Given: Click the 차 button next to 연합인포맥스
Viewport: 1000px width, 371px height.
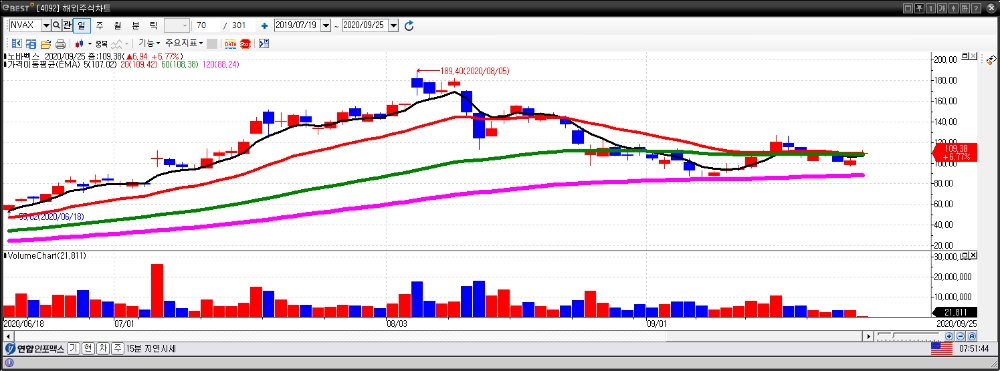Looking at the screenshot, I should pos(102,349).
